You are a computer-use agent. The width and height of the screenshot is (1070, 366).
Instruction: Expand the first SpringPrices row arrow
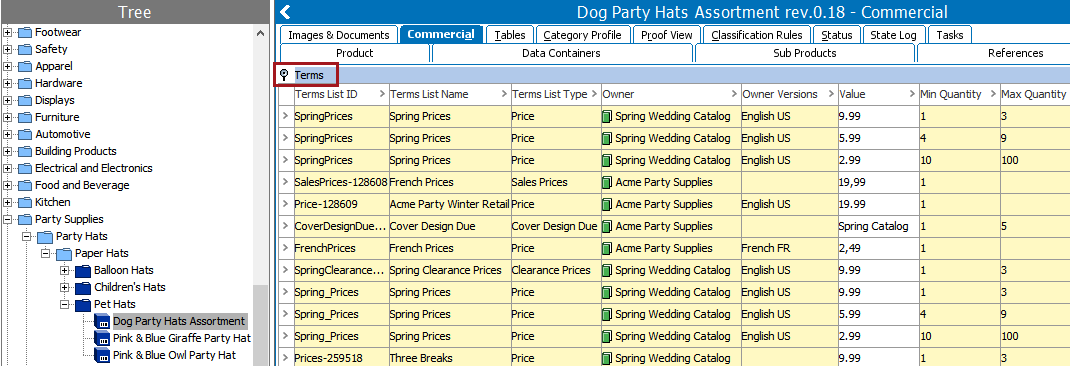pos(286,116)
